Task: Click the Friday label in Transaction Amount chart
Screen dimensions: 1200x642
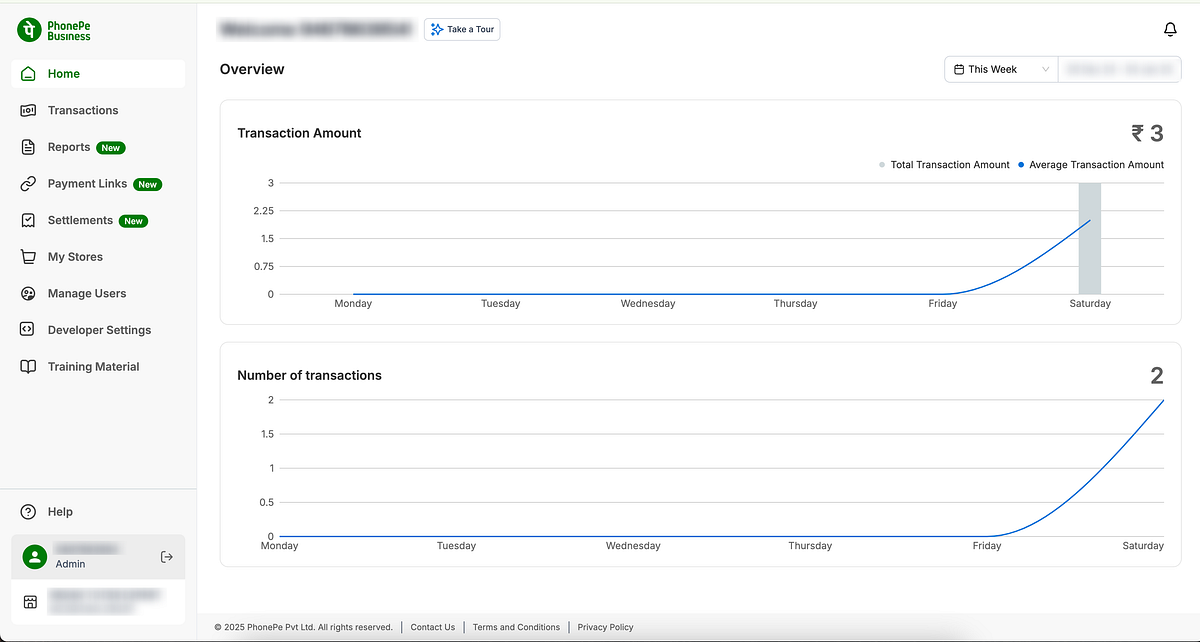Action: coord(943,303)
